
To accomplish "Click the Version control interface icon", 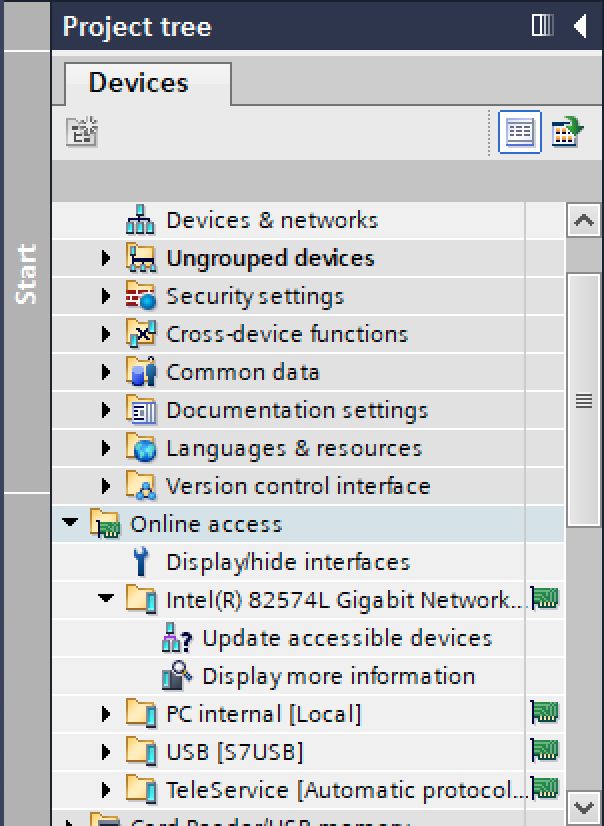I will (x=140, y=487).
